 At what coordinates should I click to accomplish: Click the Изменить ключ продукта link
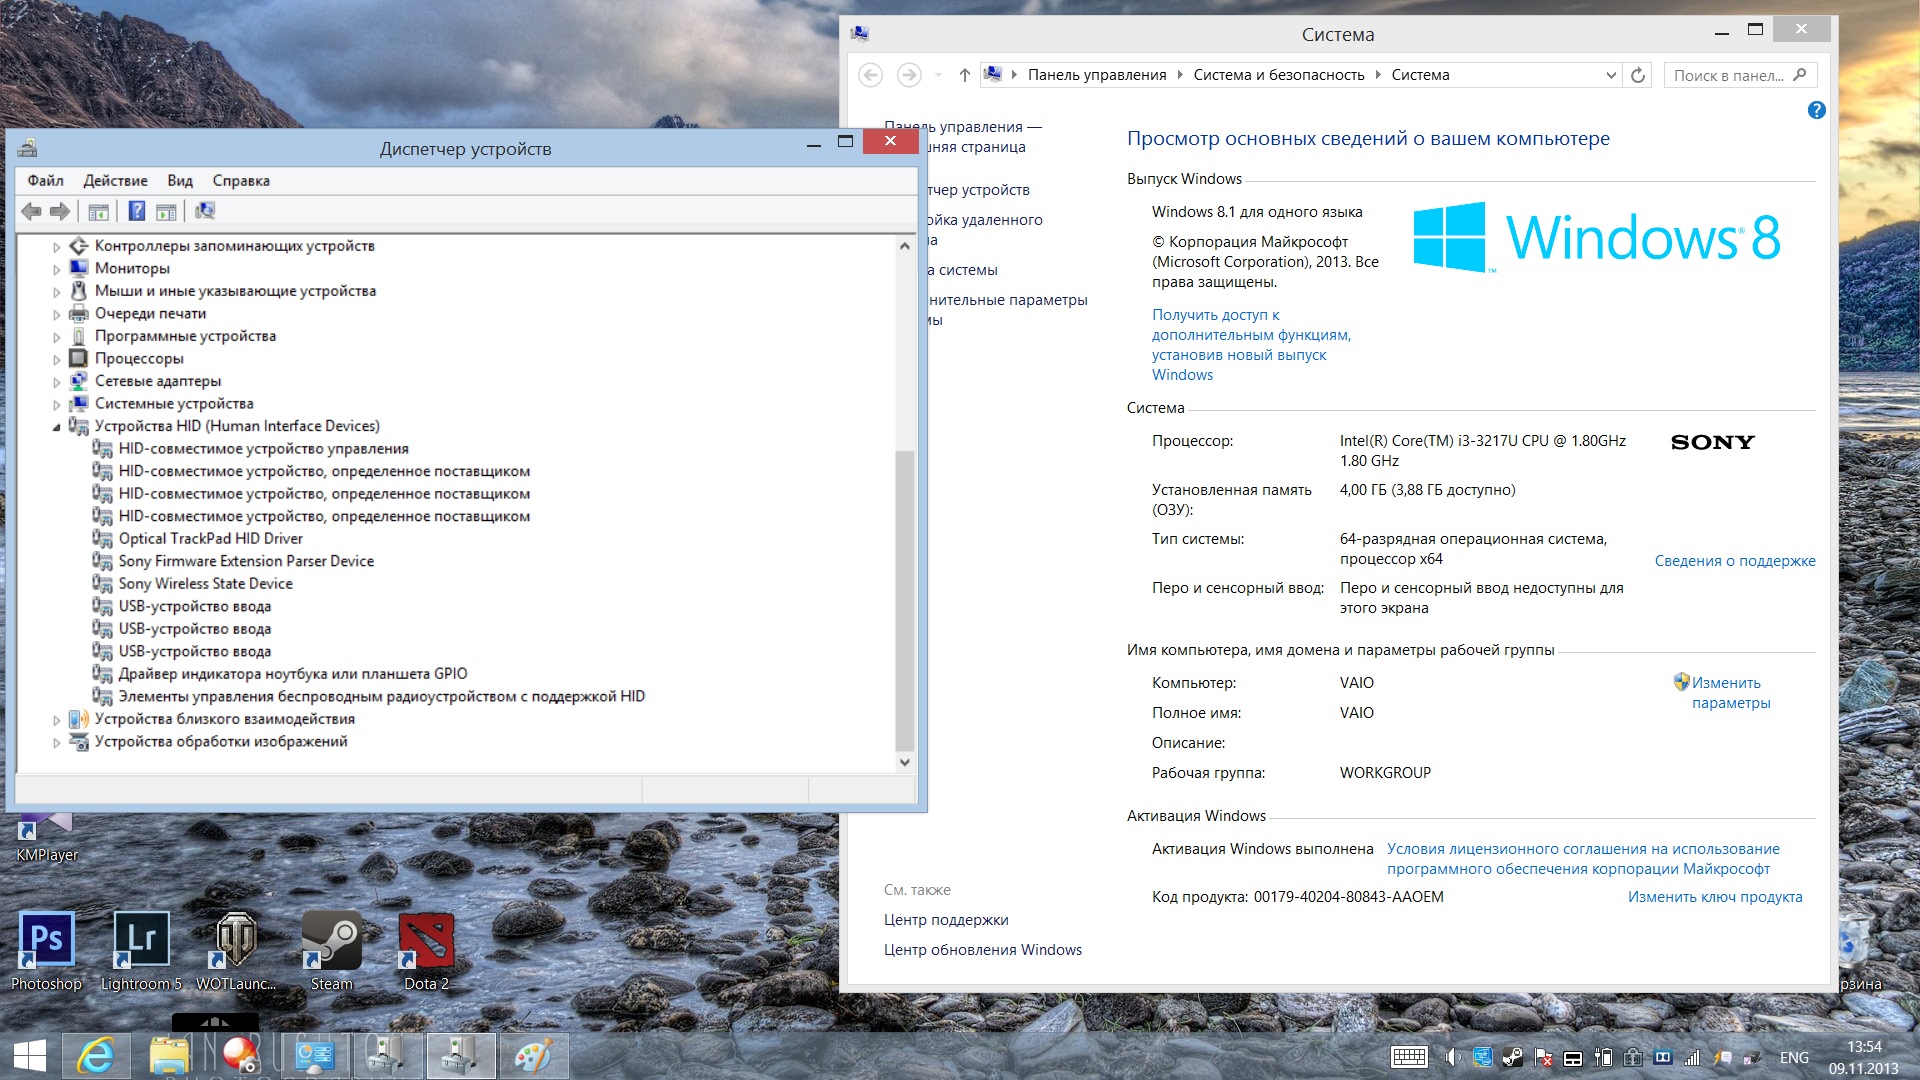[x=1714, y=897]
